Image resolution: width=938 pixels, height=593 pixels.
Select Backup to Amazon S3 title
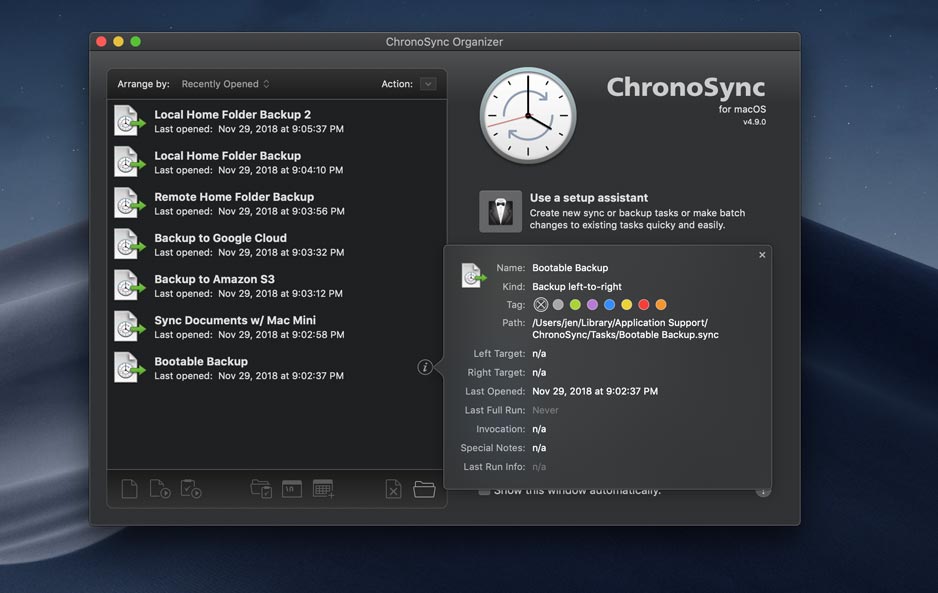(x=214, y=279)
